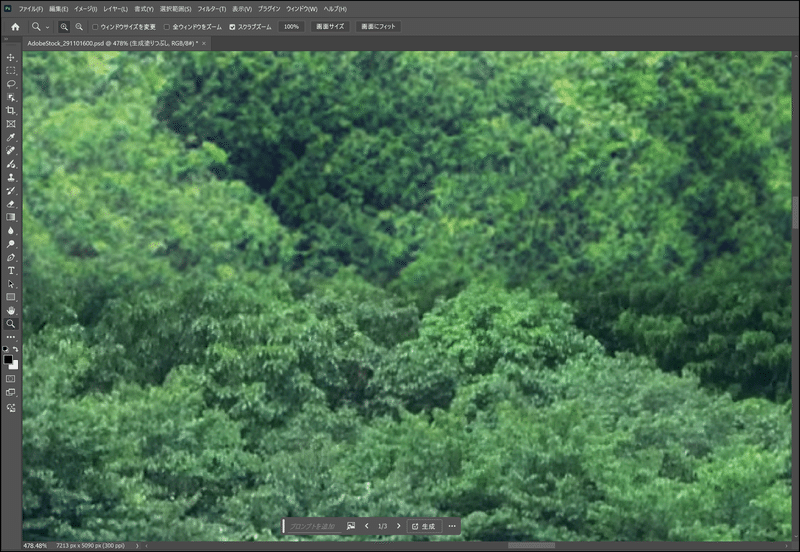This screenshot has width=800, height=552.
Task: Choose the Zoom Out mode icon
Action: pyautogui.click(x=79, y=27)
